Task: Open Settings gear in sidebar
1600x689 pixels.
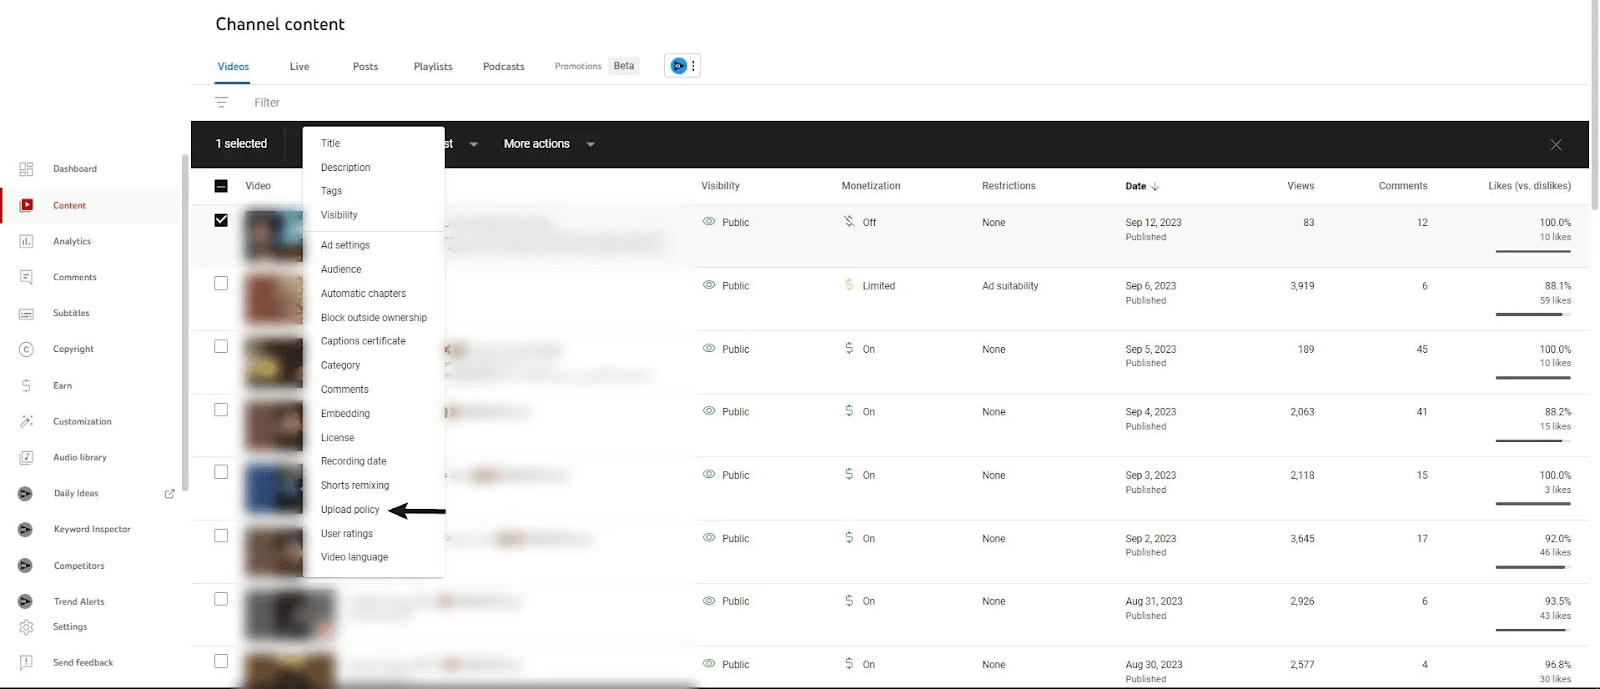Action: coord(26,627)
